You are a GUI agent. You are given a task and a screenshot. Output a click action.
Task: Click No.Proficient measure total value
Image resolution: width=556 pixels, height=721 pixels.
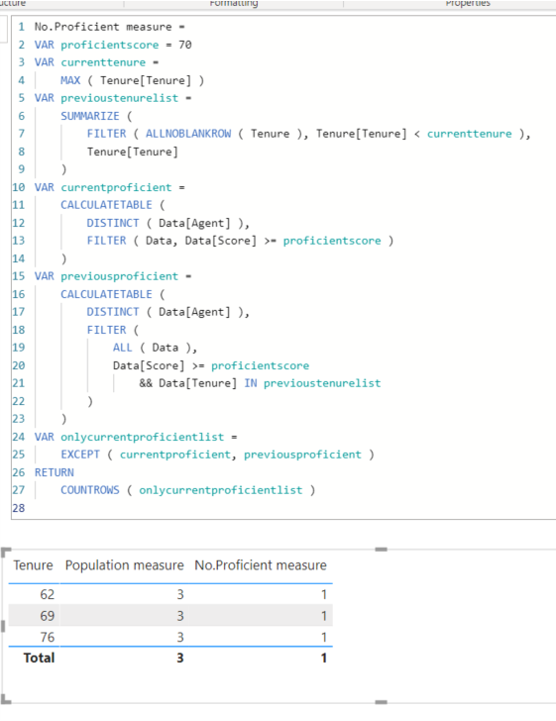[x=324, y=658]
